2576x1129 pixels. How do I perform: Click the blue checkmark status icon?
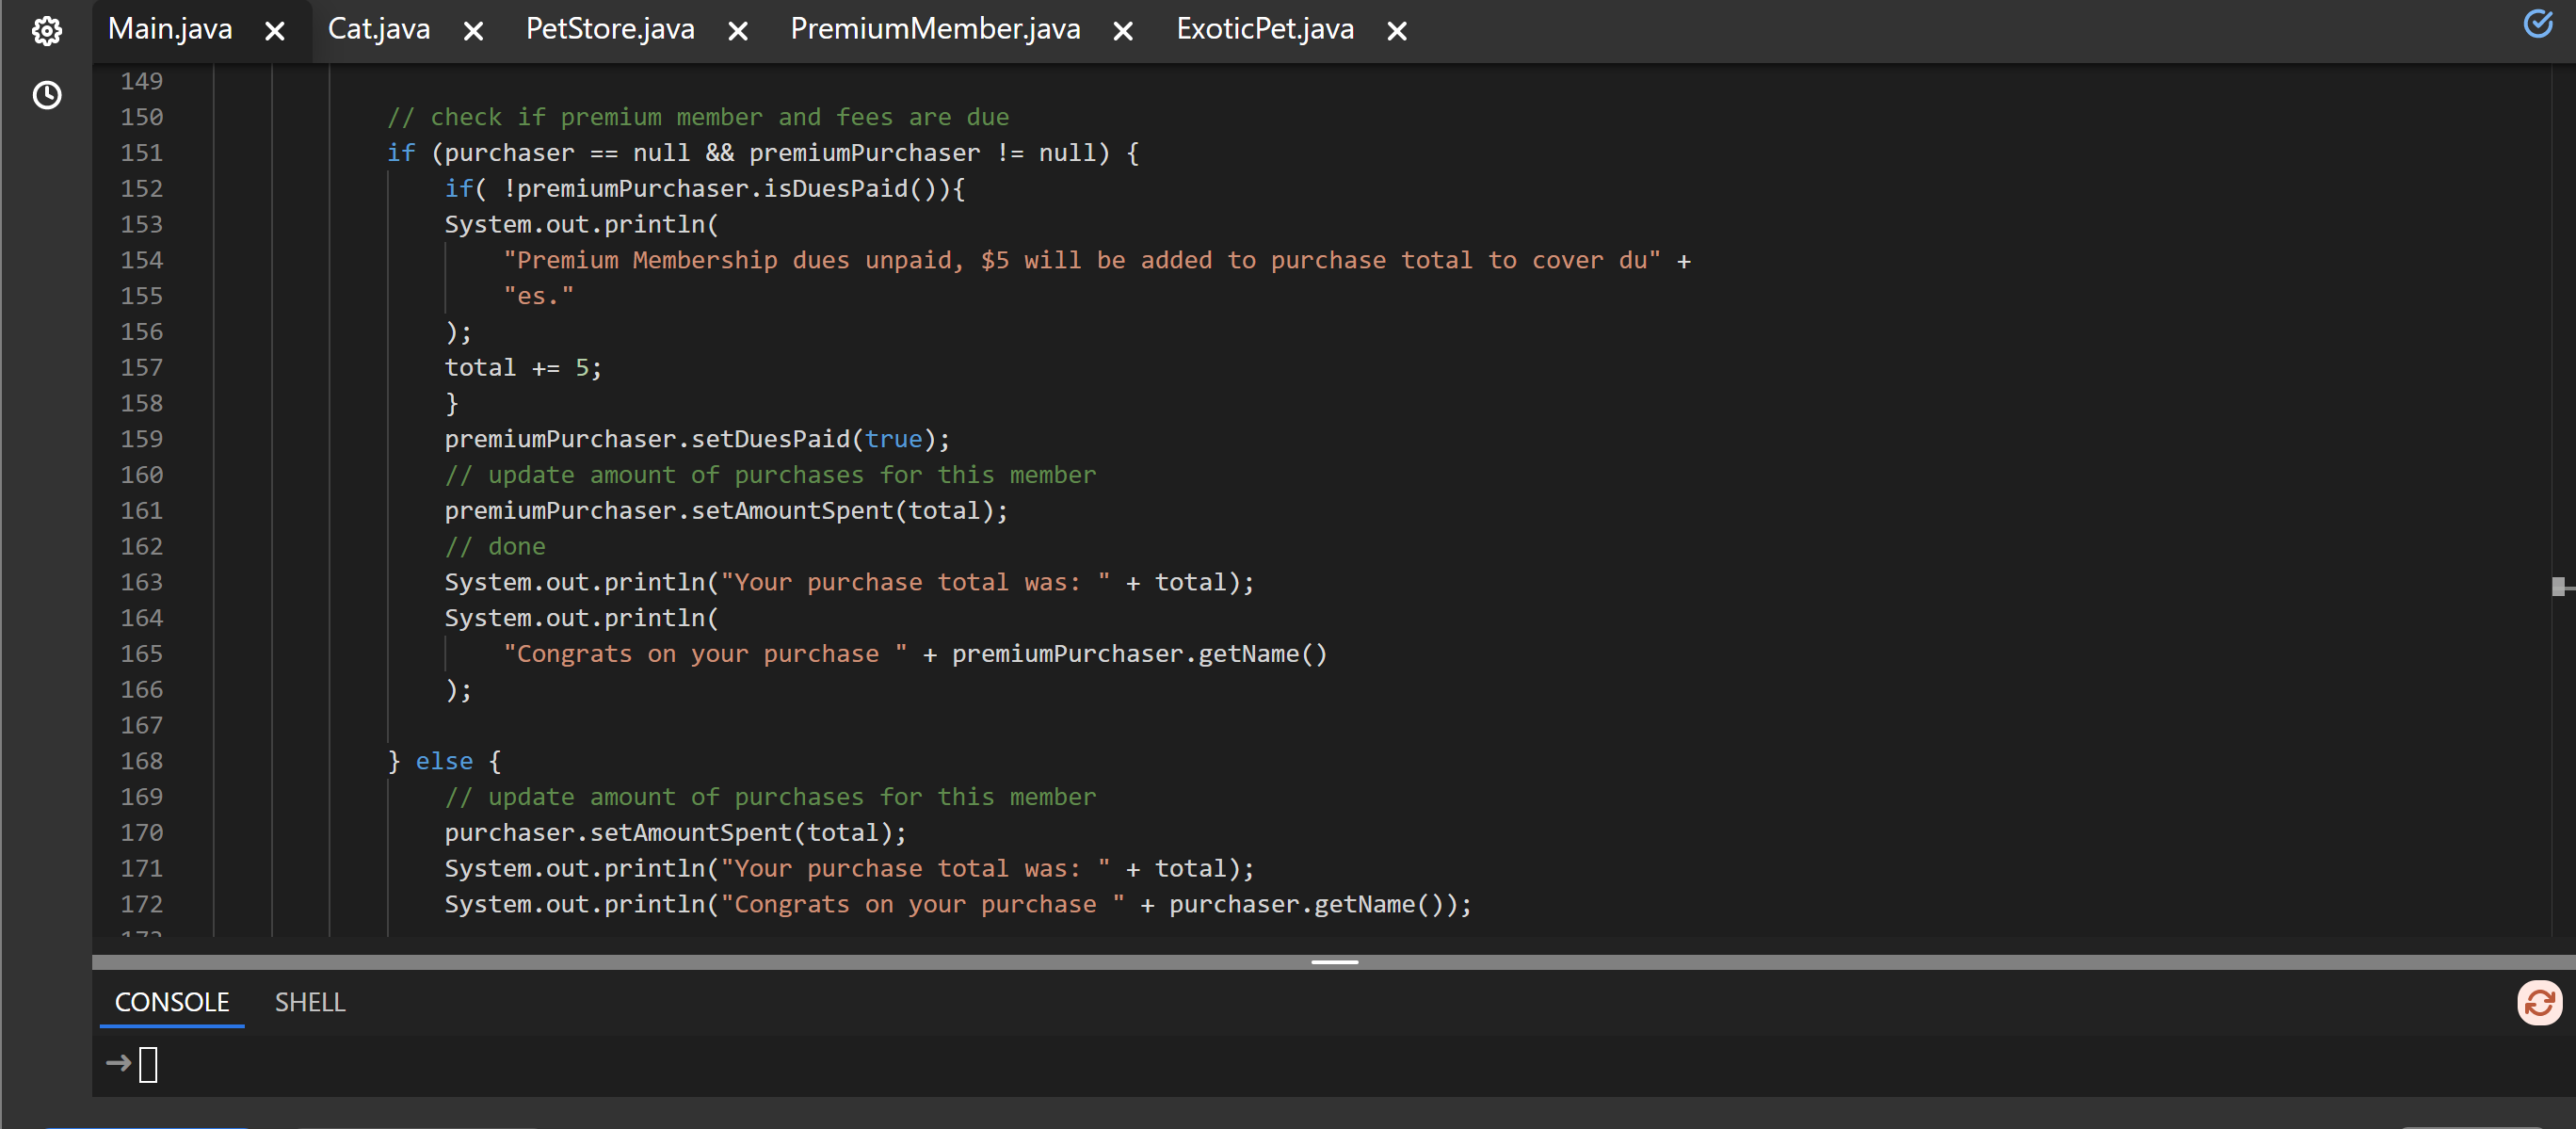(2537, 23)
